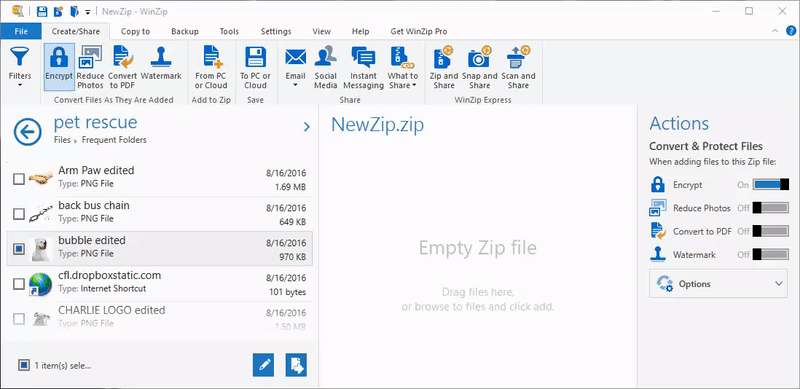Click the Frequent Folders breadcrumb link

click(114, 140)
